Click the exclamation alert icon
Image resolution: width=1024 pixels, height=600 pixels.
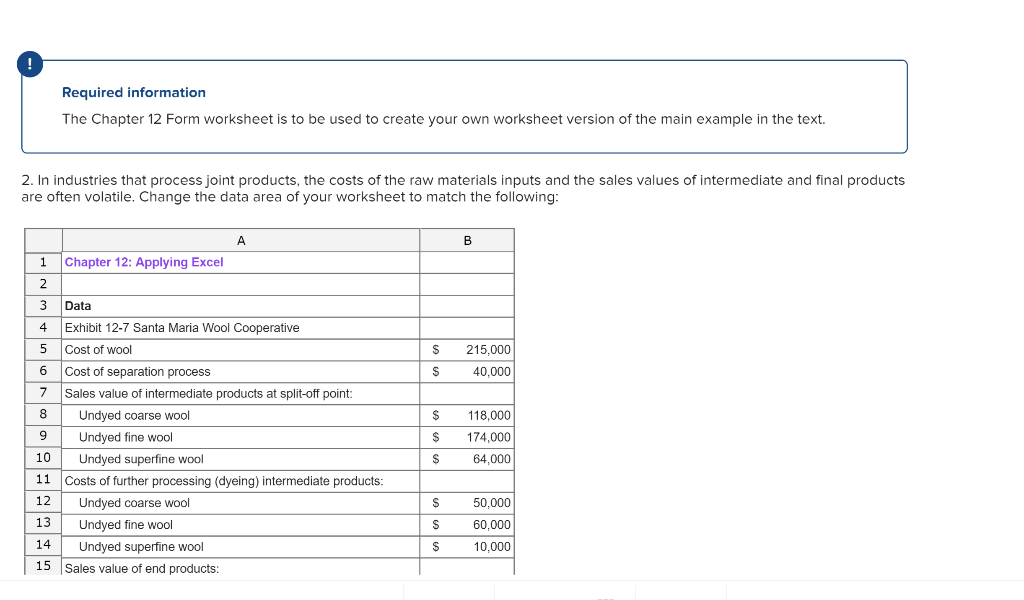click(30, 64)
